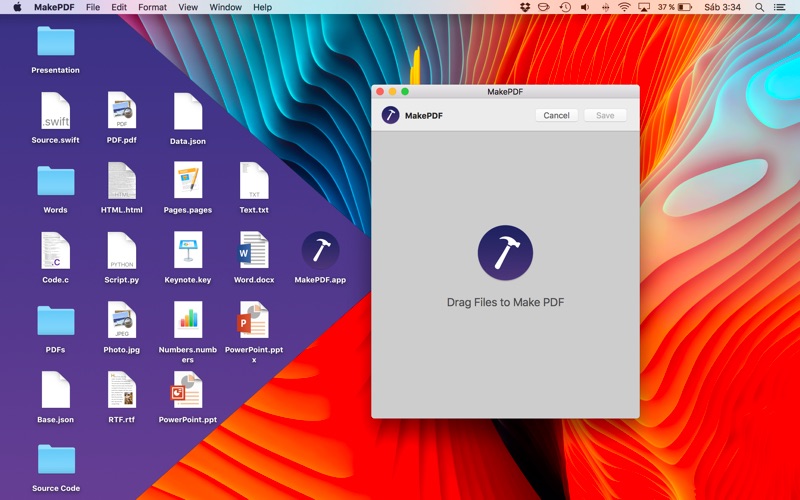Screen dimensions: 800x500
Task: Open the View menu
Action: [x=188, y=7]
